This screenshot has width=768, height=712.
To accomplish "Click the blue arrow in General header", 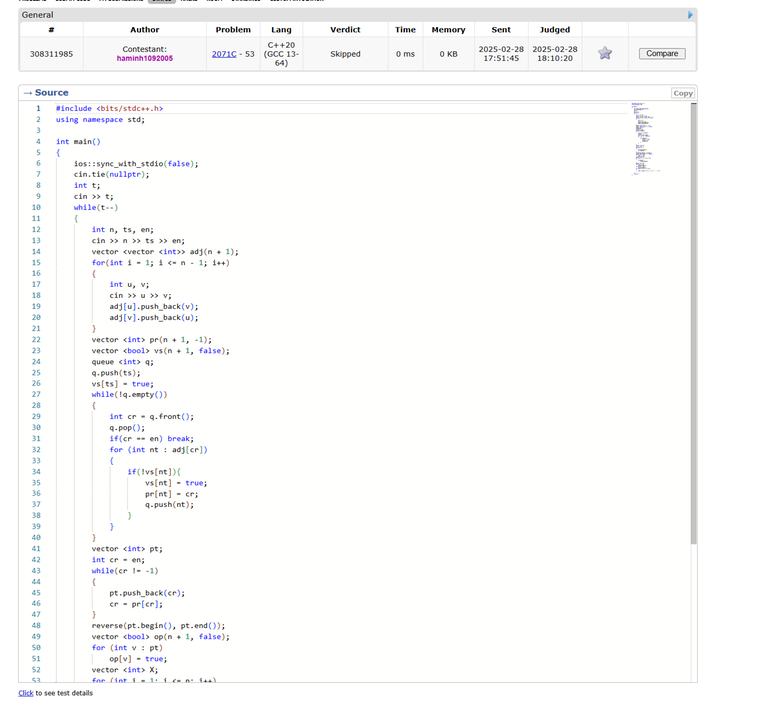I will tap(690, 15).
